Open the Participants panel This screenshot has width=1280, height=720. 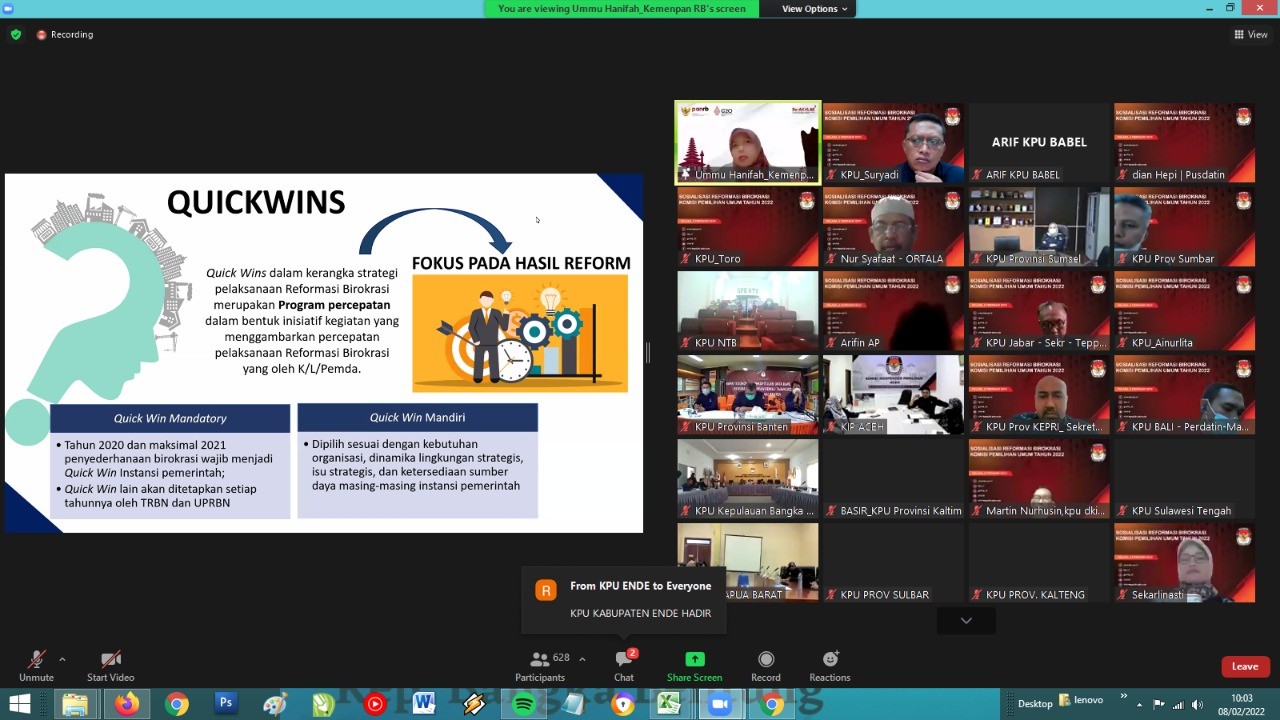[x=541, y=665]
